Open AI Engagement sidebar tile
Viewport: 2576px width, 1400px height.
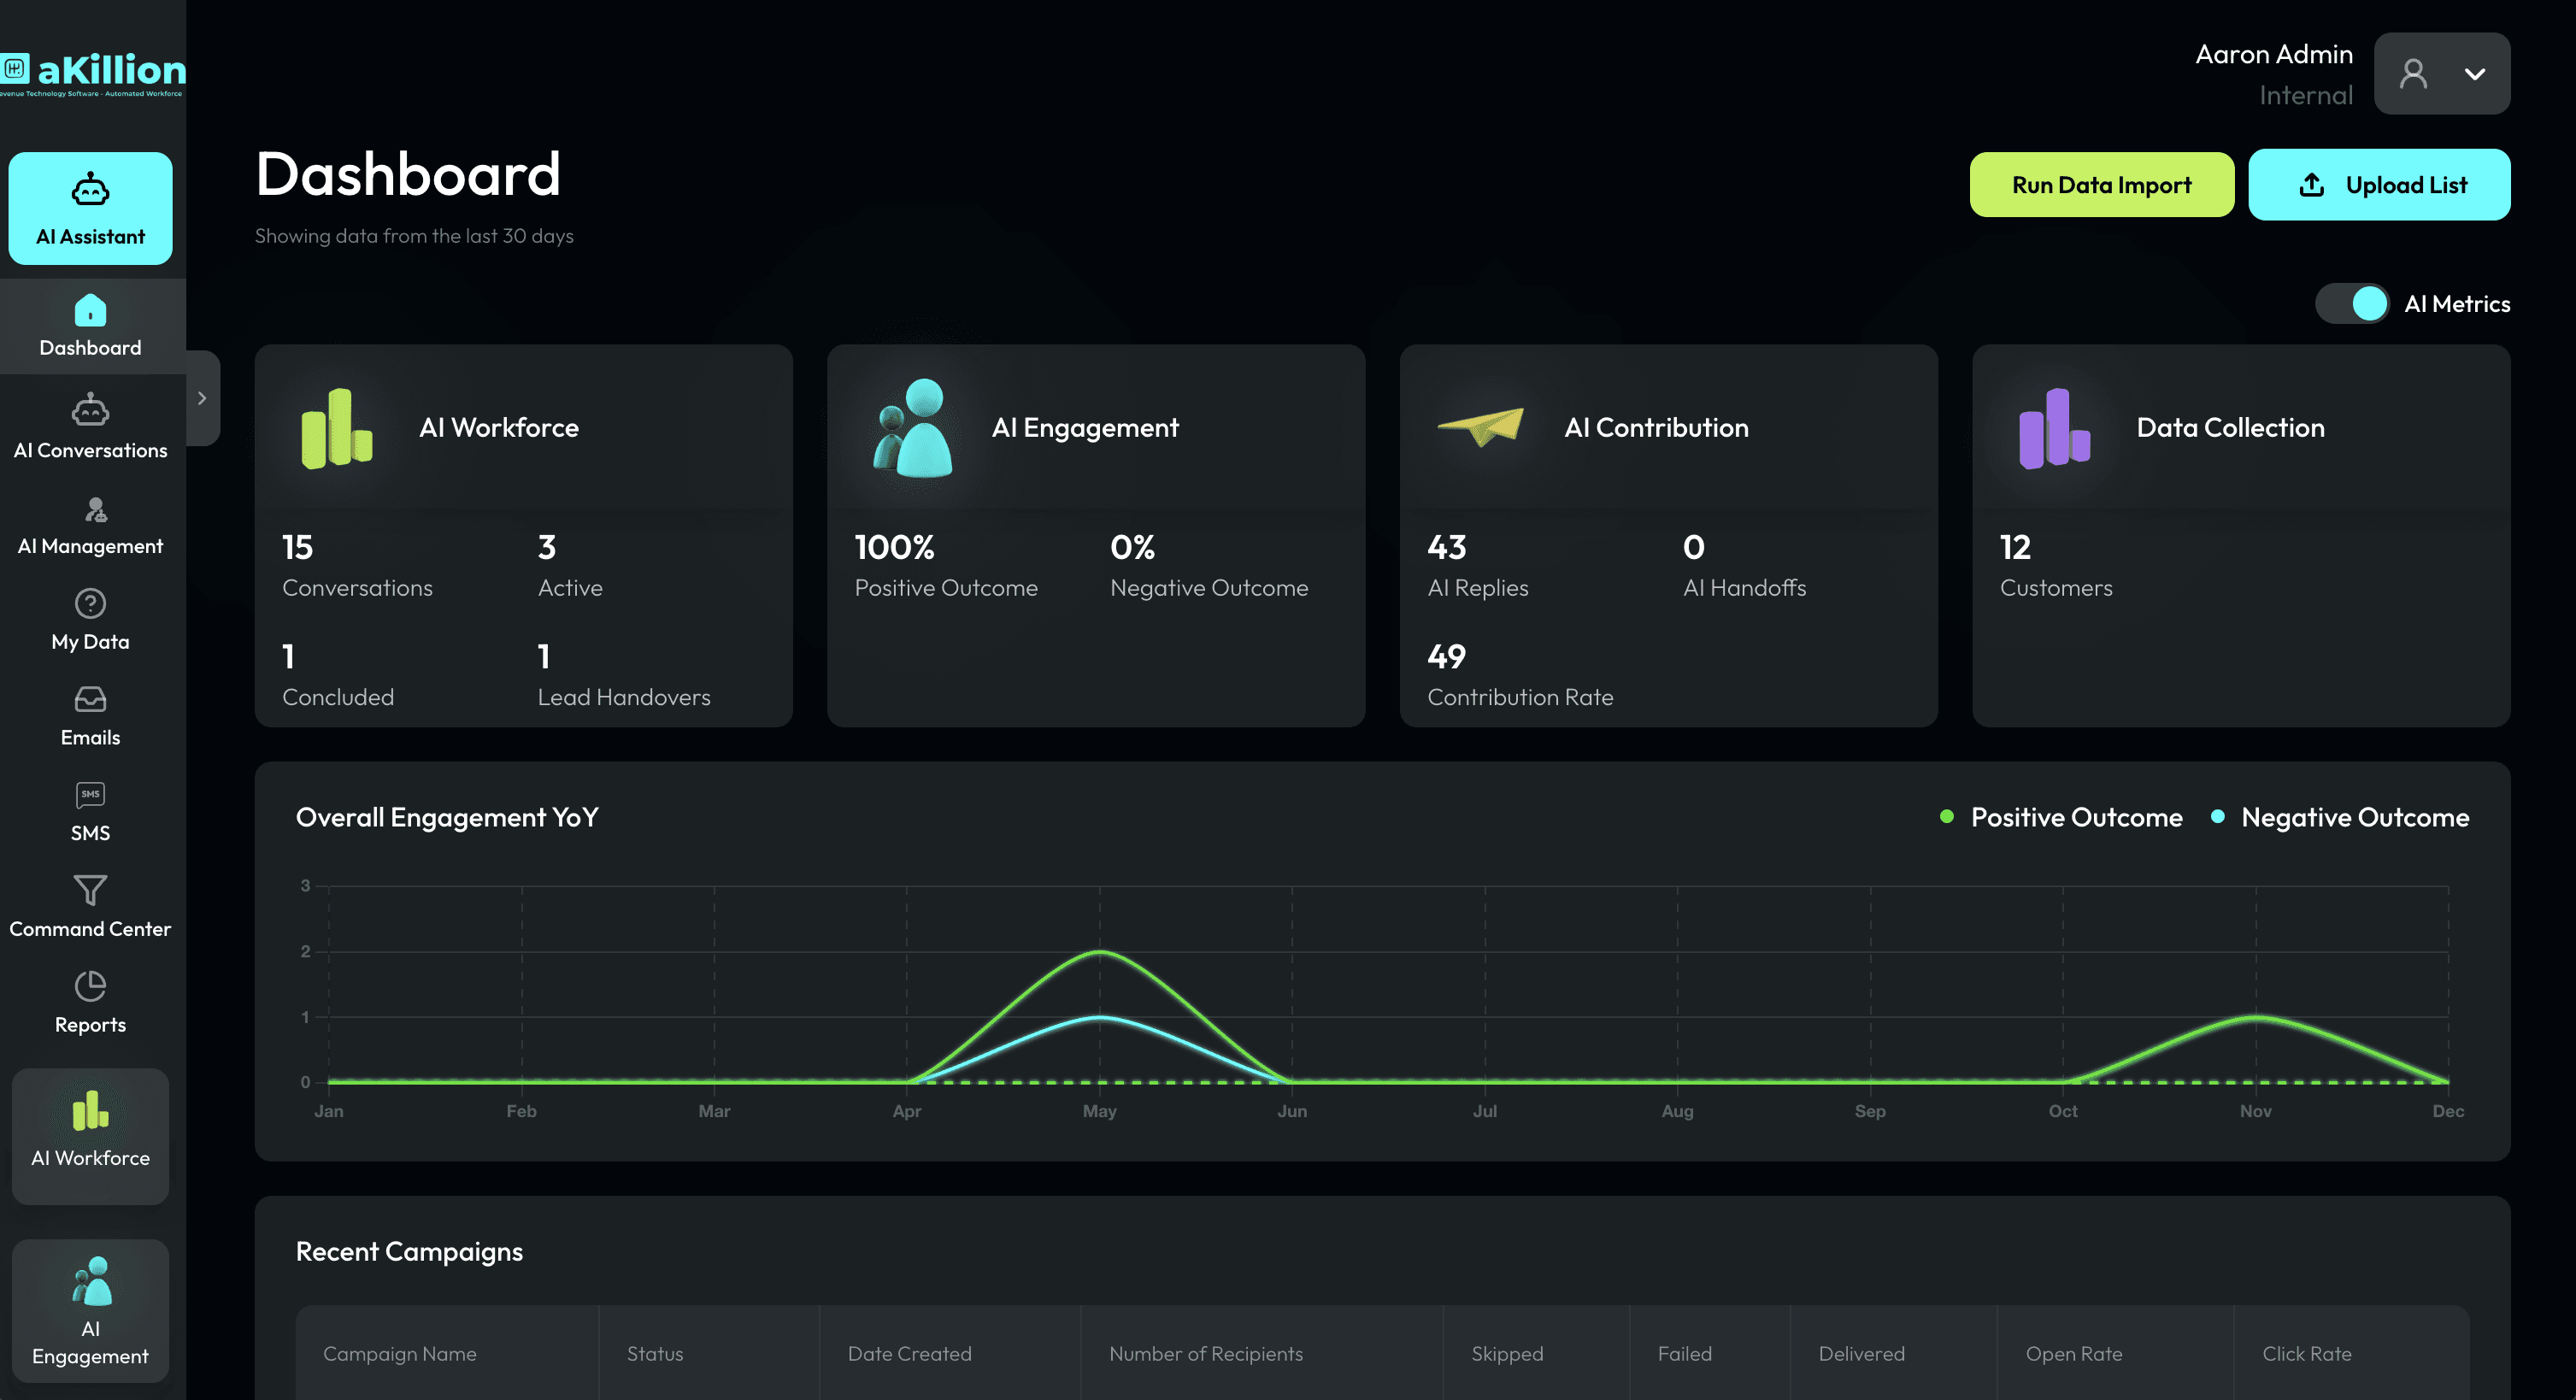(x=90, y=1310)
